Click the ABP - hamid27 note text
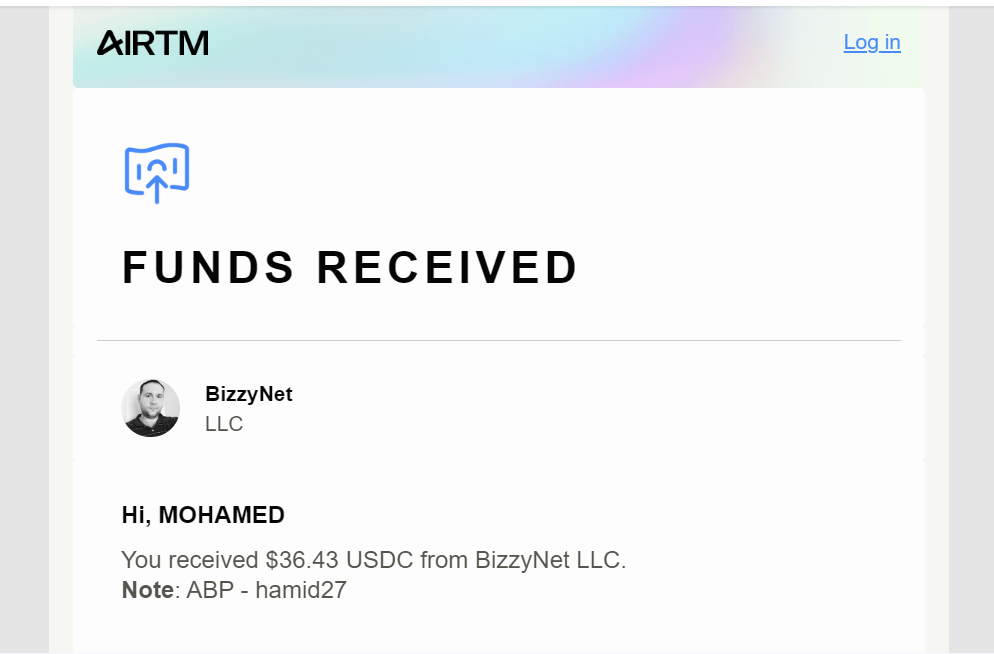Viewport: 994px width, 654px height. tap(266, 590)
